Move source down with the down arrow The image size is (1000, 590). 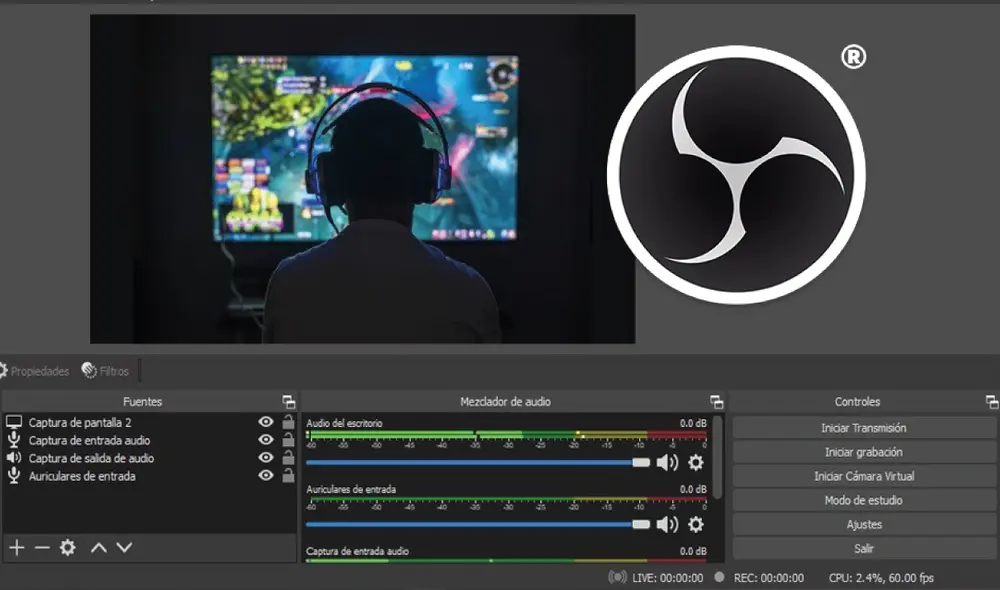[124, 547]
